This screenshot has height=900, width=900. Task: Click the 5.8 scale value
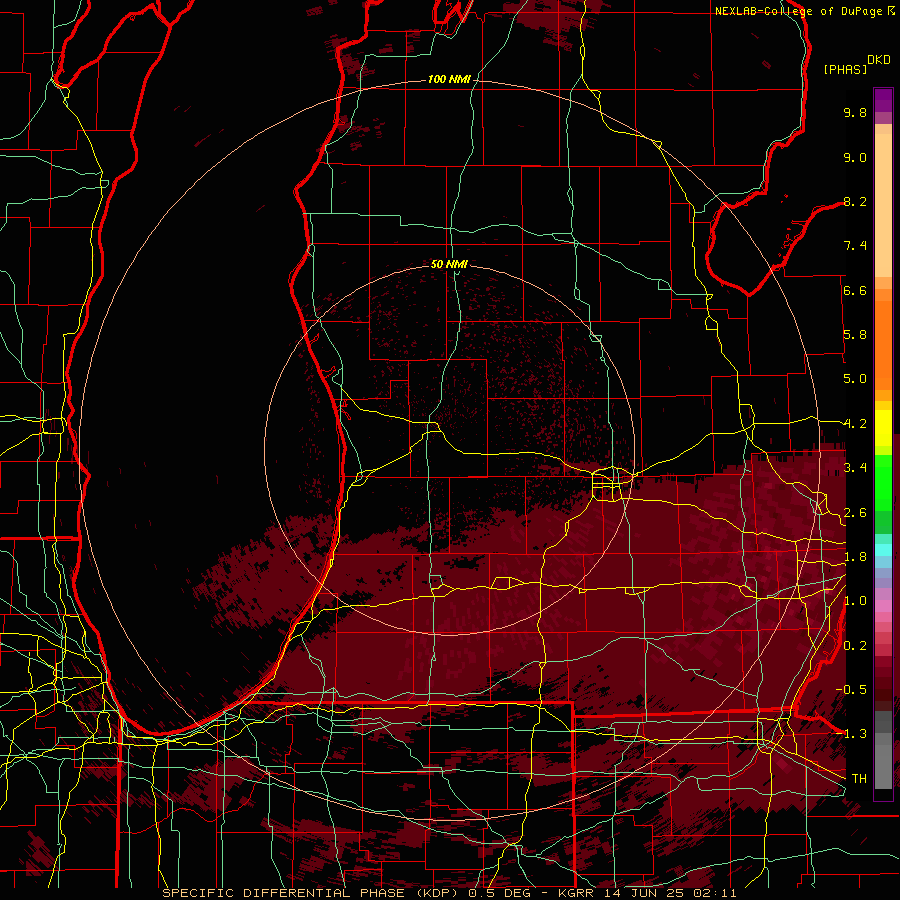(855, 335)
